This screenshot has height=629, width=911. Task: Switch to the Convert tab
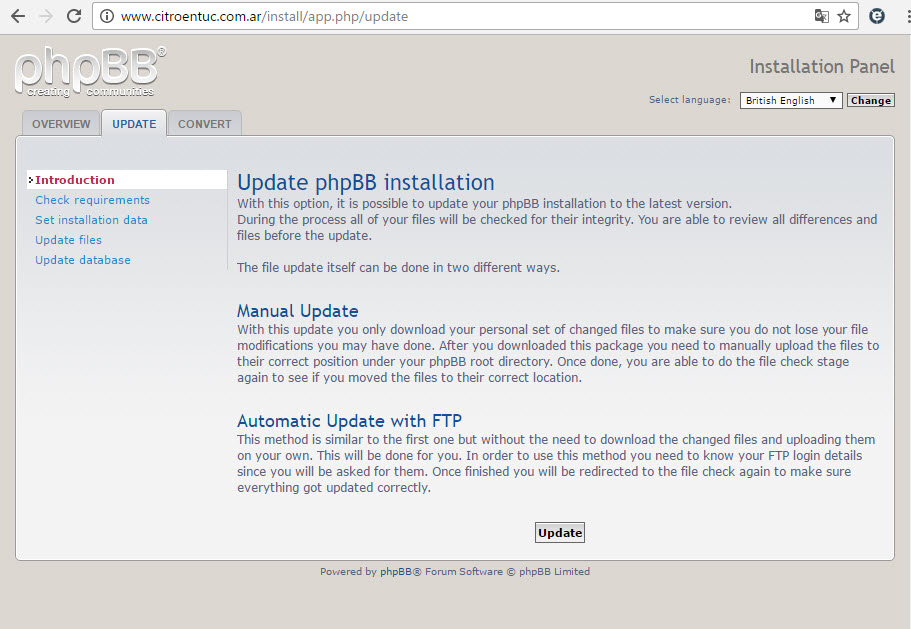click(x=204, y=124)
